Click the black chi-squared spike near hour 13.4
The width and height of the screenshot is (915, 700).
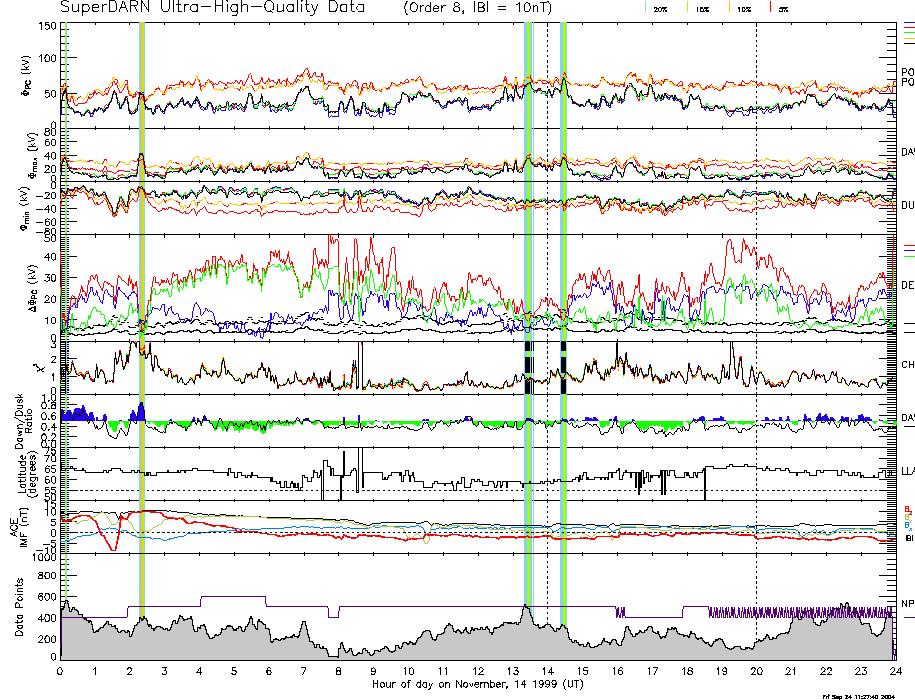(528, 368)
